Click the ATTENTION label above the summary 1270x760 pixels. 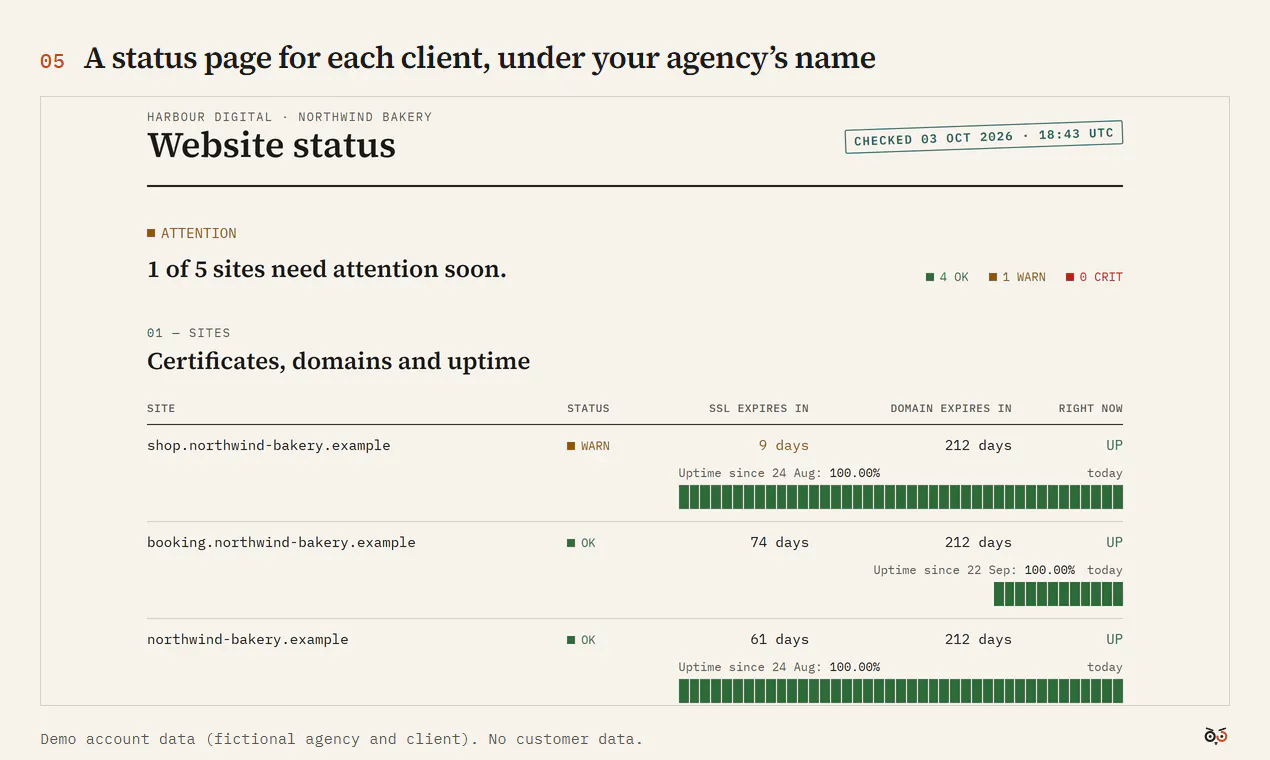[x=192, y=233]
